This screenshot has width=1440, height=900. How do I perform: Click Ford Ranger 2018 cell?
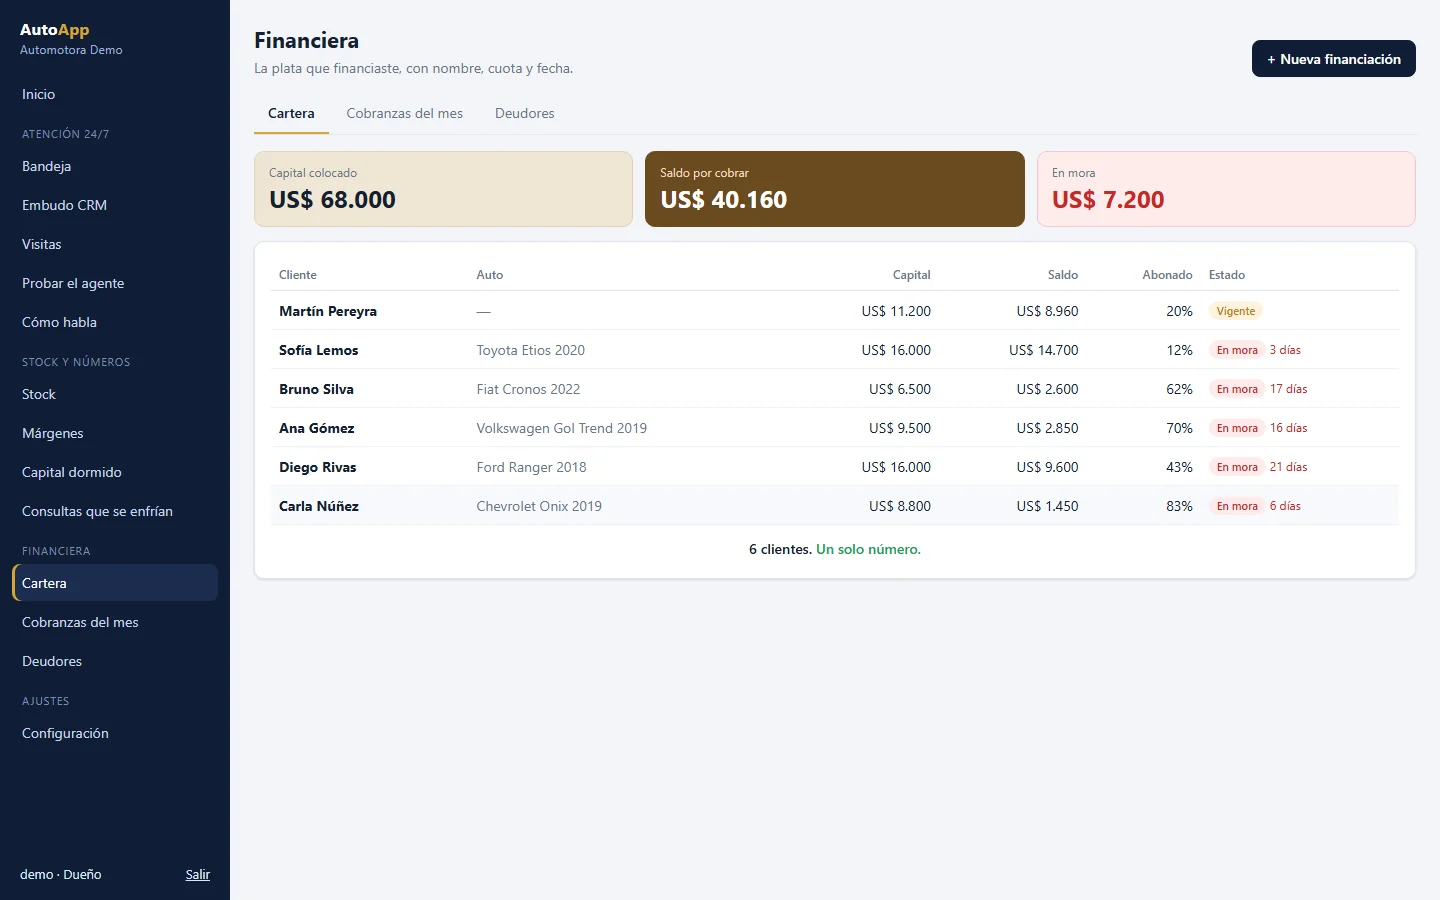(x=531, y=467)
